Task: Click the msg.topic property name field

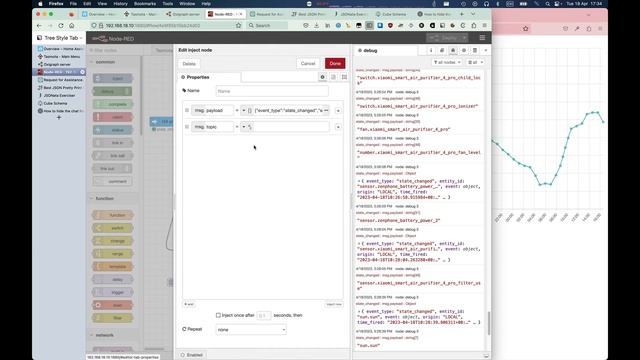Action: (212, 127)
